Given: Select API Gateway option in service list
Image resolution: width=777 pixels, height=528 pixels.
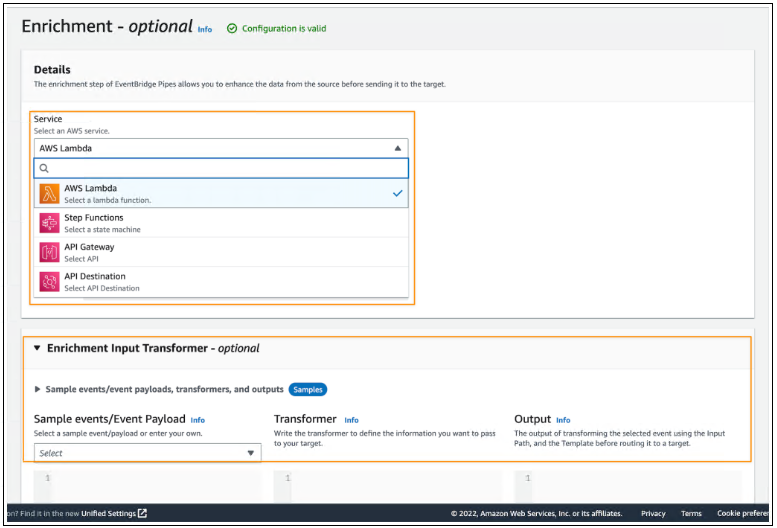Looking at the screenshot, I should 89,247.
